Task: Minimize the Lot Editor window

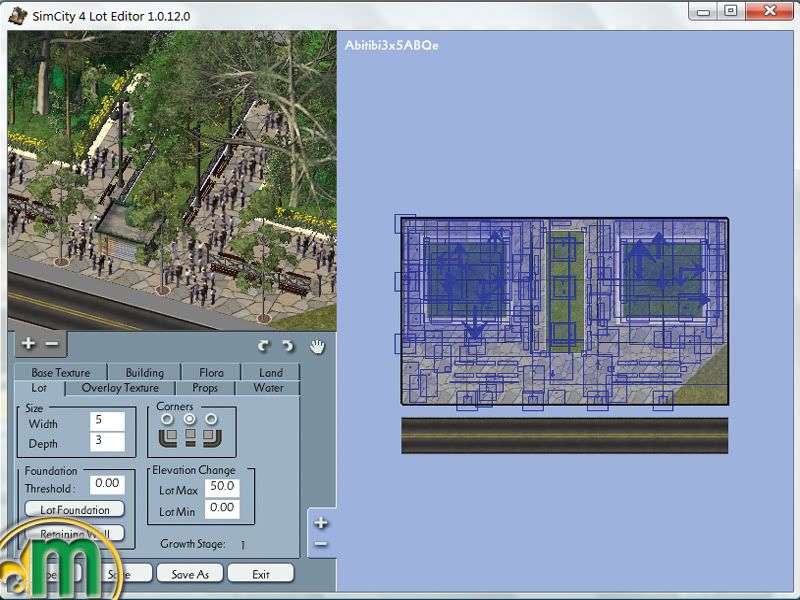Action: [704, 12]
